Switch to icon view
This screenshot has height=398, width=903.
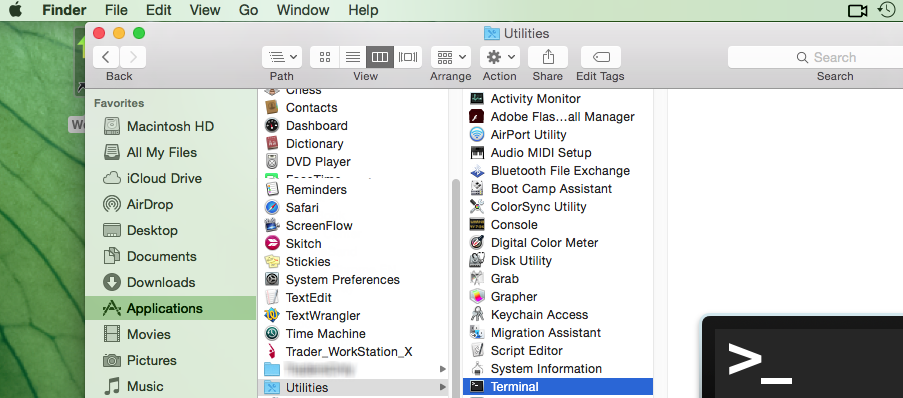click(x=325, y=57)
